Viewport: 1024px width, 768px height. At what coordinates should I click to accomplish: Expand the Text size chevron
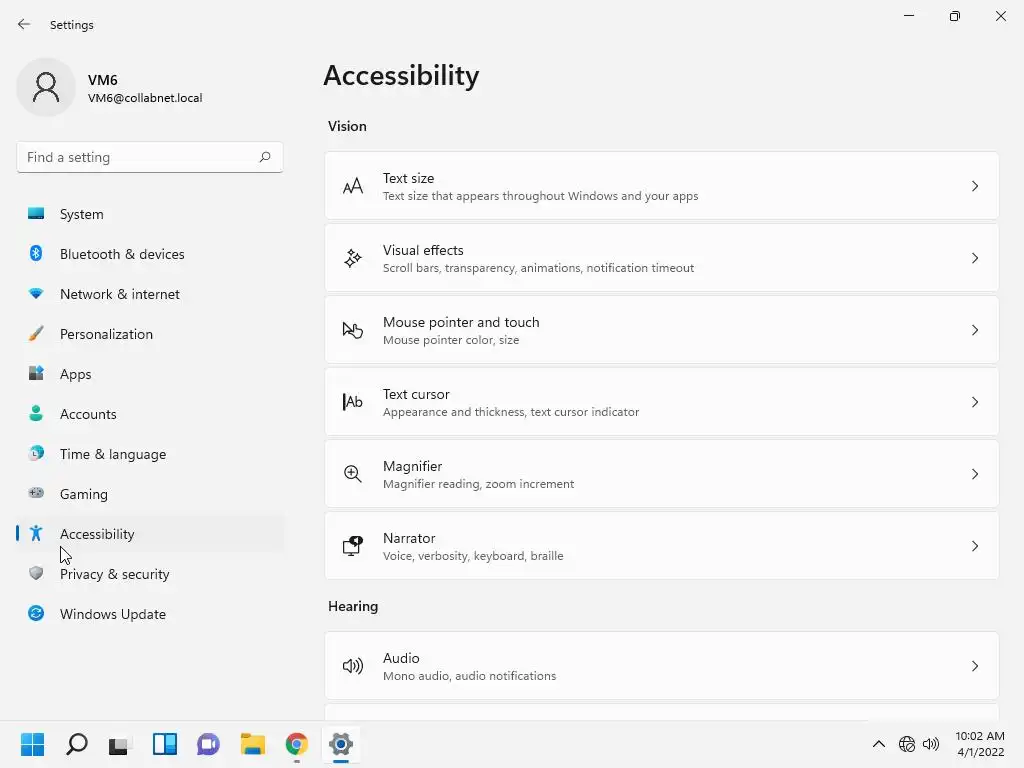(975, 186)
